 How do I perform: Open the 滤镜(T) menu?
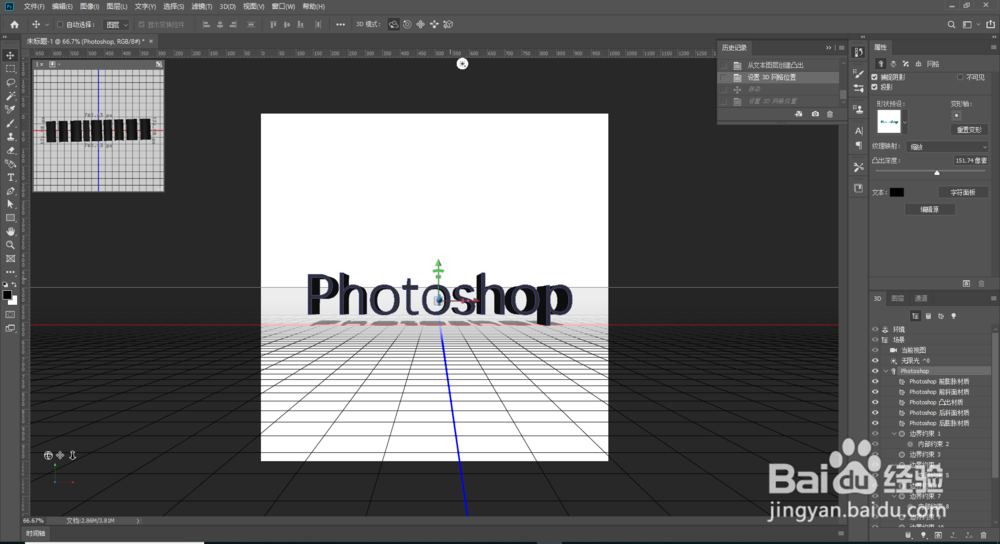pos(202,6)
